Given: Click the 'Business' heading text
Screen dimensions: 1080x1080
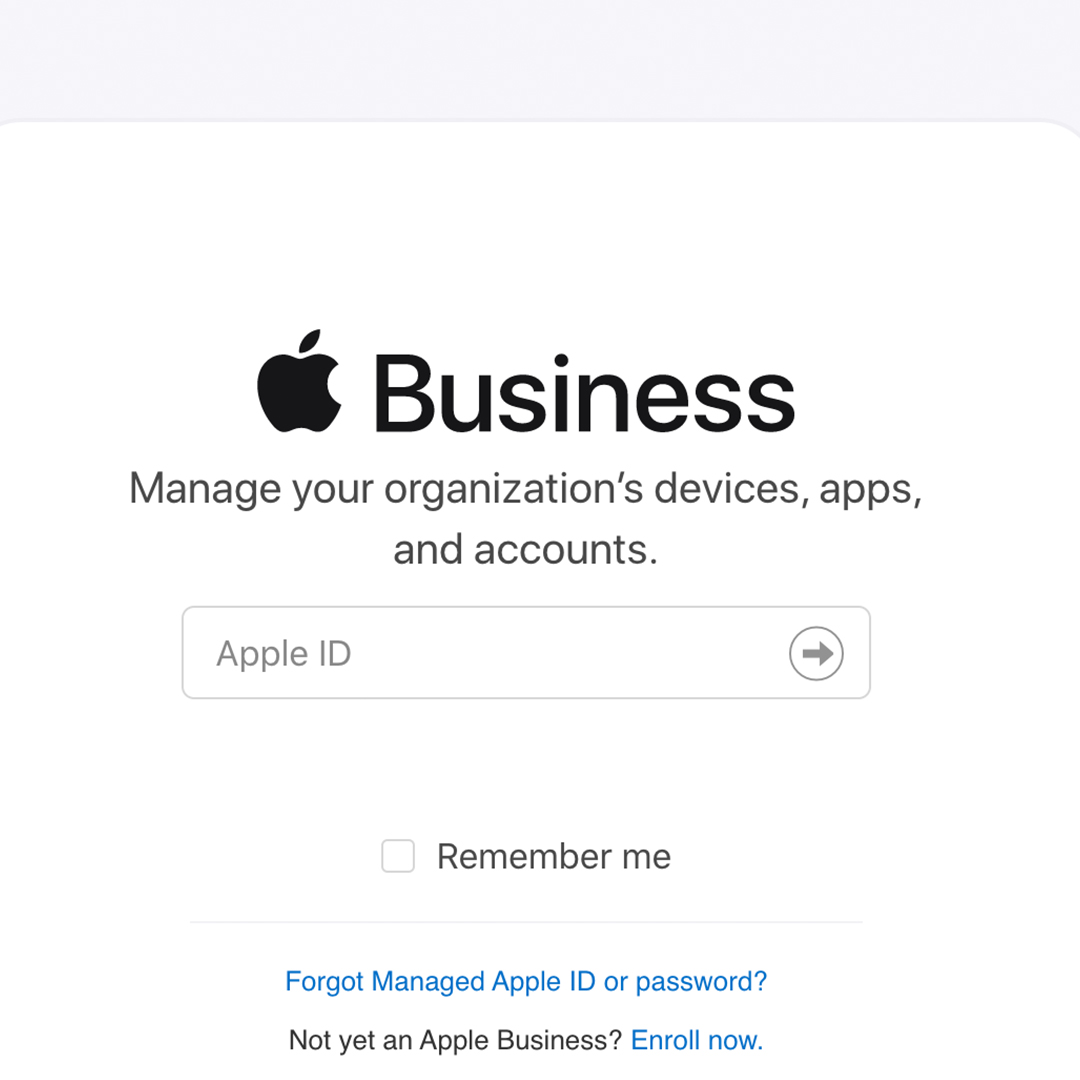Looking at the screenshot, I should tap(584, 393).
